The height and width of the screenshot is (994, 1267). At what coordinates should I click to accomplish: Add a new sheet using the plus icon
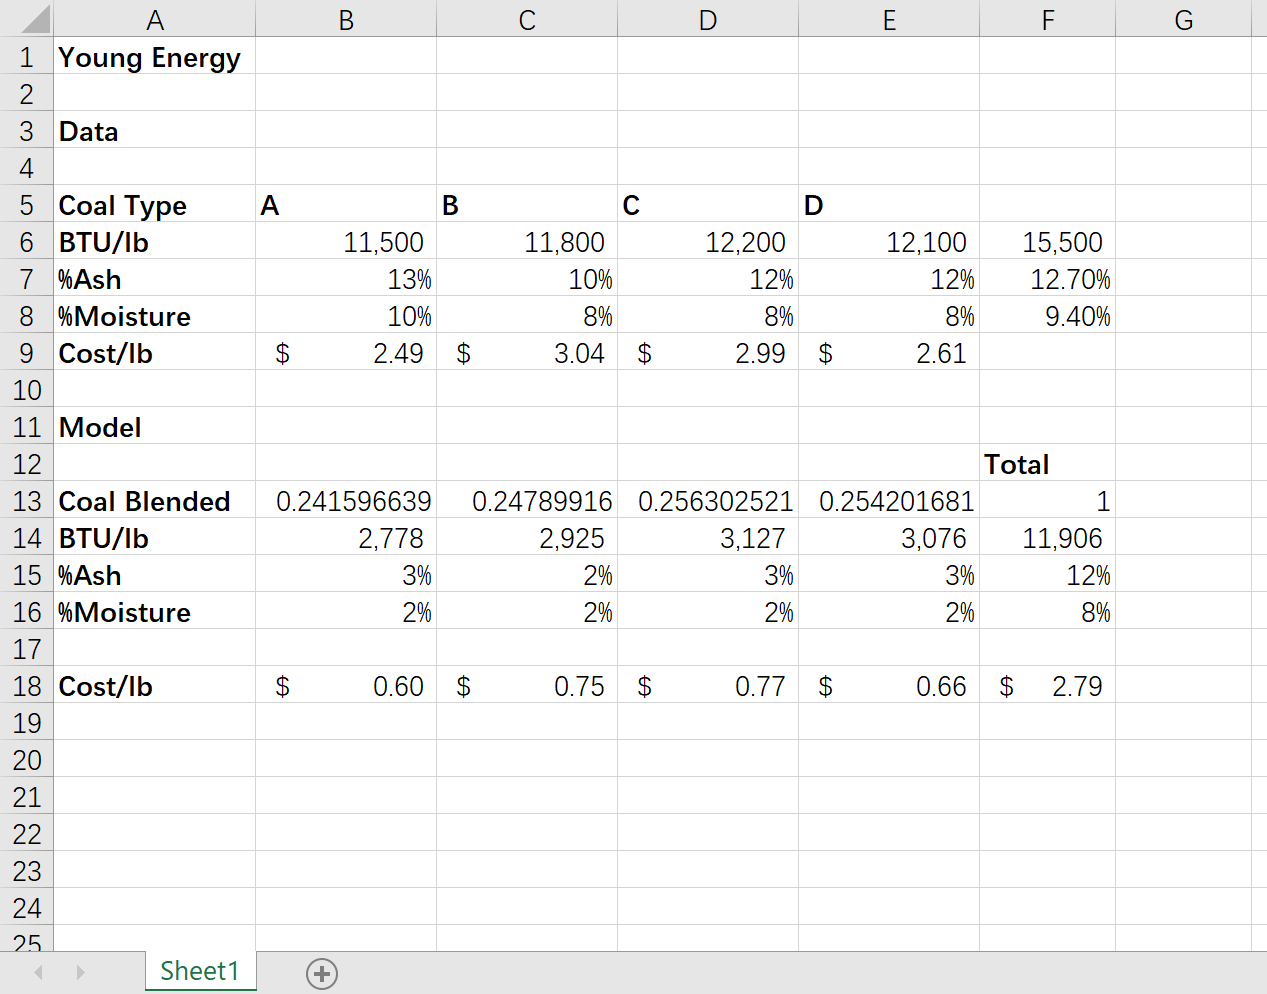pyautogui.click(x=321, y=971)
